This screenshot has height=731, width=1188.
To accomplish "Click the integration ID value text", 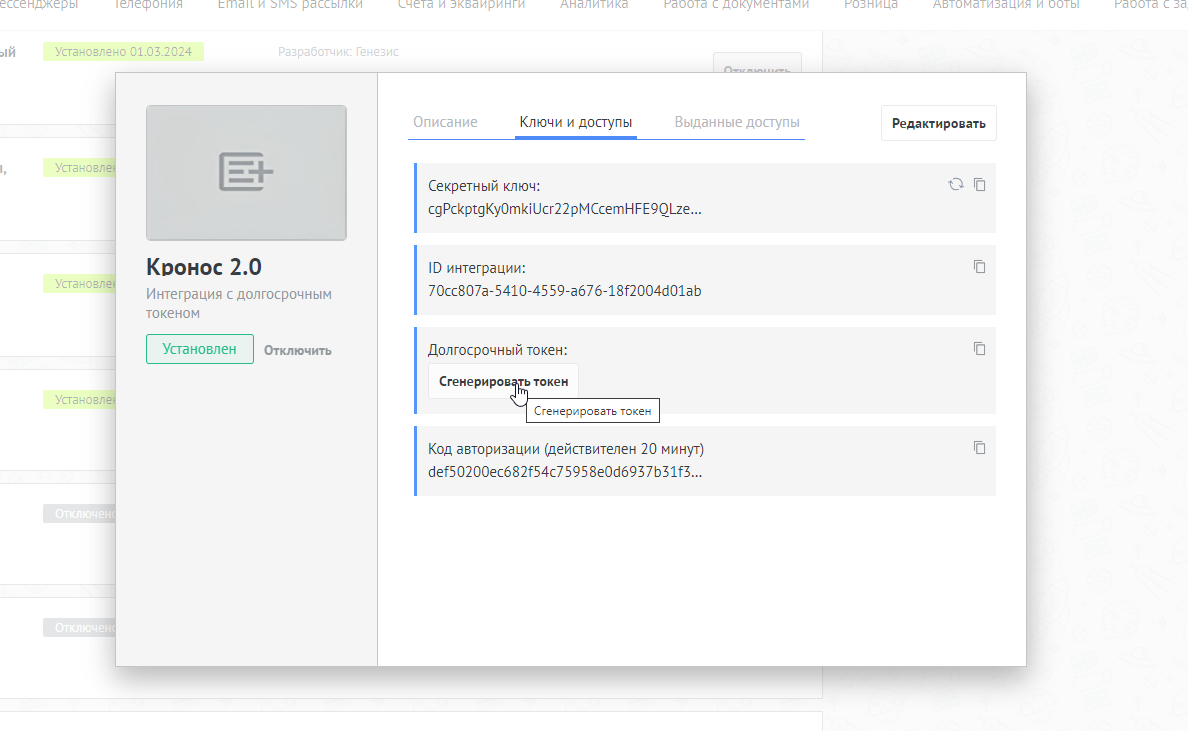I will (x=565, y=291).
